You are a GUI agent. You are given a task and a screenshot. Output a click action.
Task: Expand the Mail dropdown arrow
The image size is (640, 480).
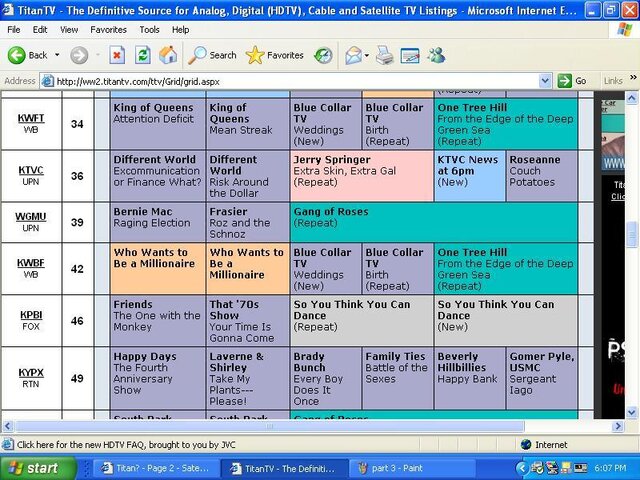pos(367,55)
